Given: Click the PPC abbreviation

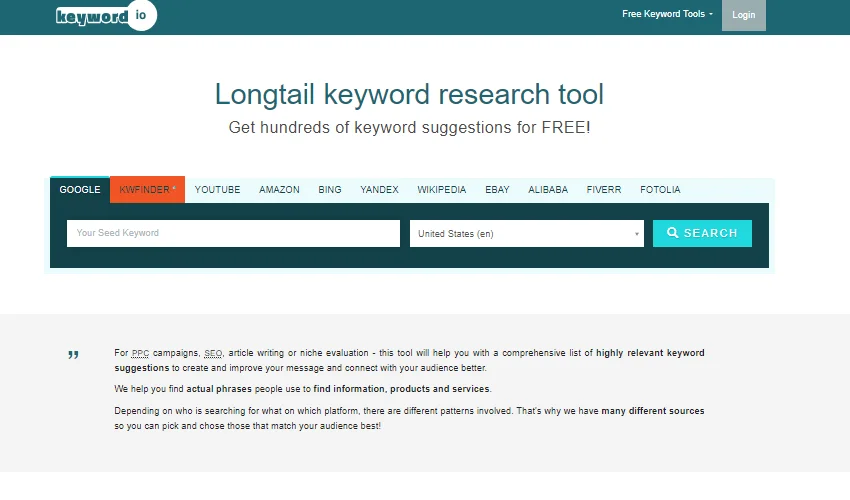Looking at the screenshot, I should coord(140,353).
